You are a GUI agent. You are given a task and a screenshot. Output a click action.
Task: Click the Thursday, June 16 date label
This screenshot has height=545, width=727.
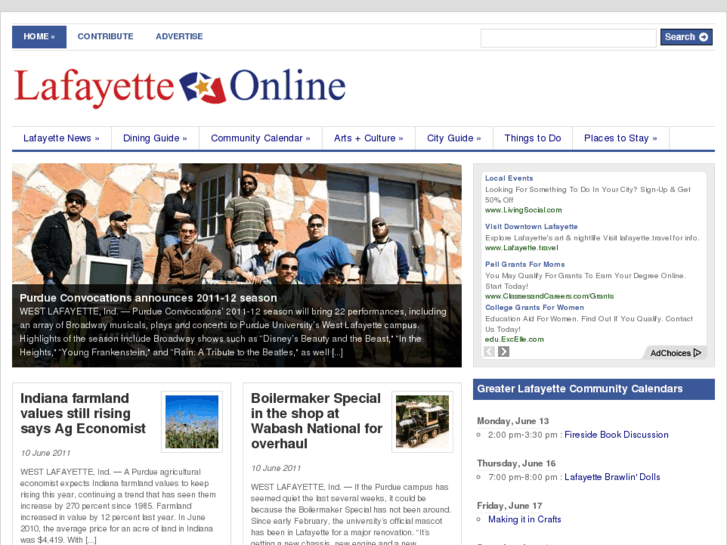(x=516, y=463)
